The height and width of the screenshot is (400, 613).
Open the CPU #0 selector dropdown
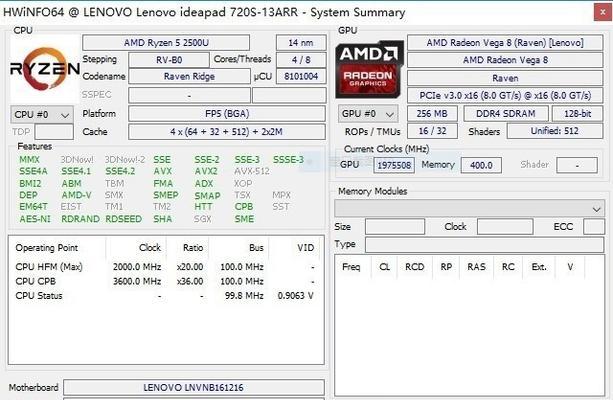click(42, 115)
